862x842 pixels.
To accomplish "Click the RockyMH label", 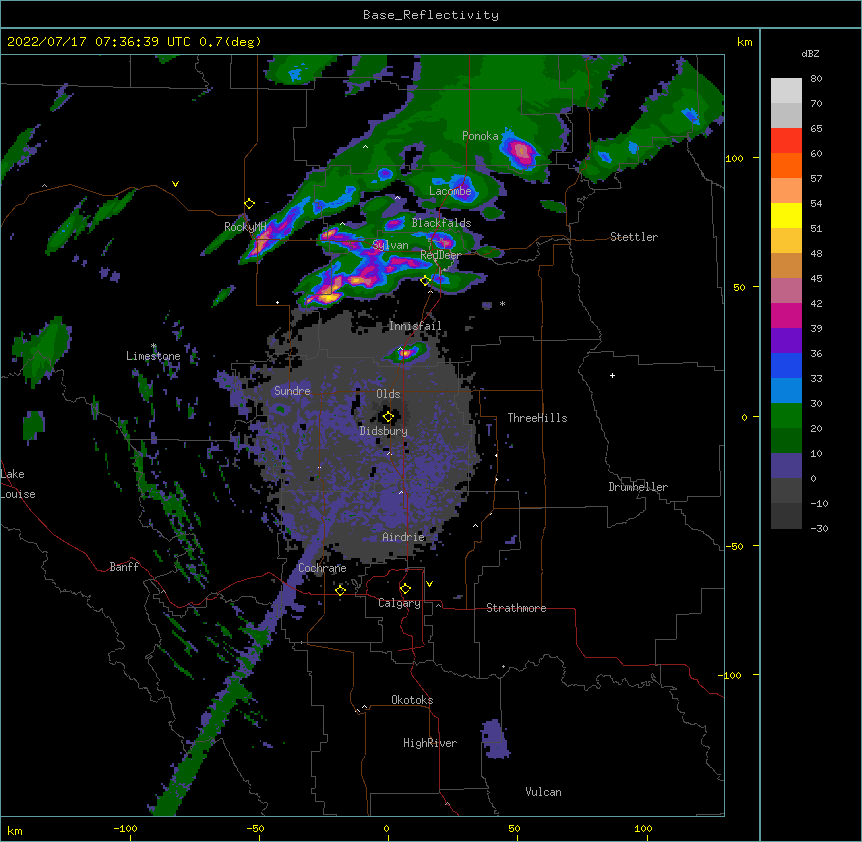I will click(x=245, y=226).
